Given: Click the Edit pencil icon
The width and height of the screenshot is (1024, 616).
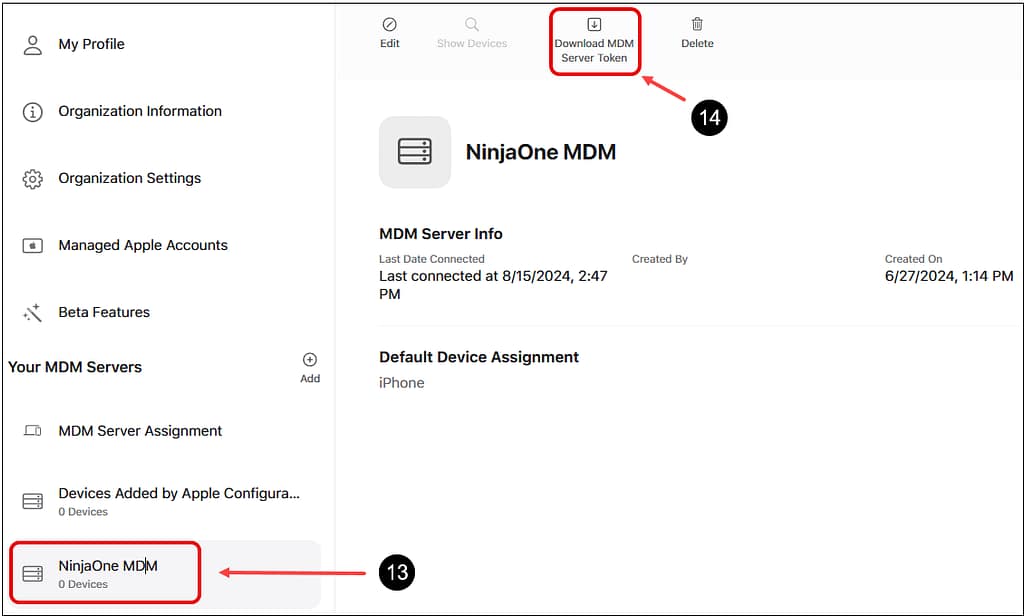Looking at the screenshot, I should (x=390, y=24).
